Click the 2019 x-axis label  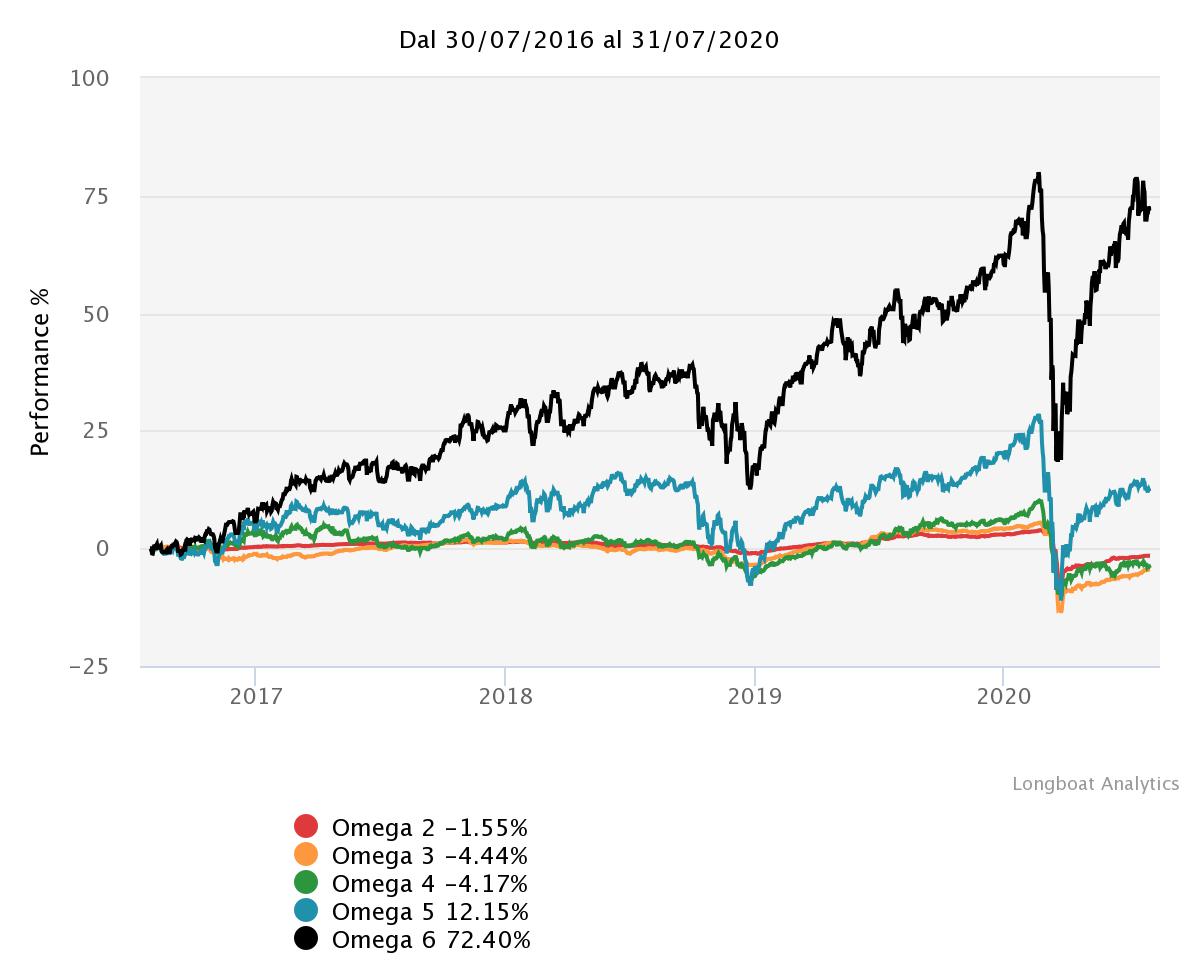pyautogui.click(x=754, y=697)
